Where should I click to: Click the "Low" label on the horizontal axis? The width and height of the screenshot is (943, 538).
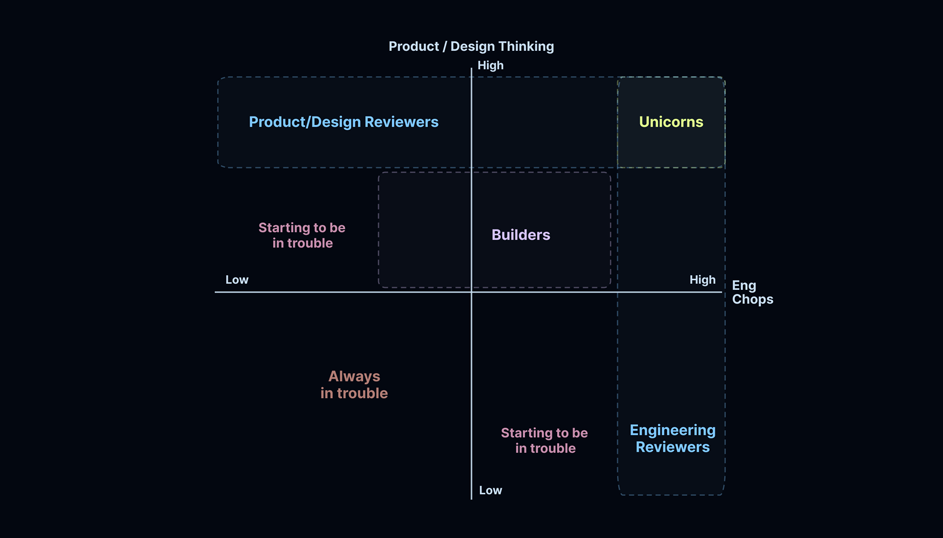click(237, 280)
